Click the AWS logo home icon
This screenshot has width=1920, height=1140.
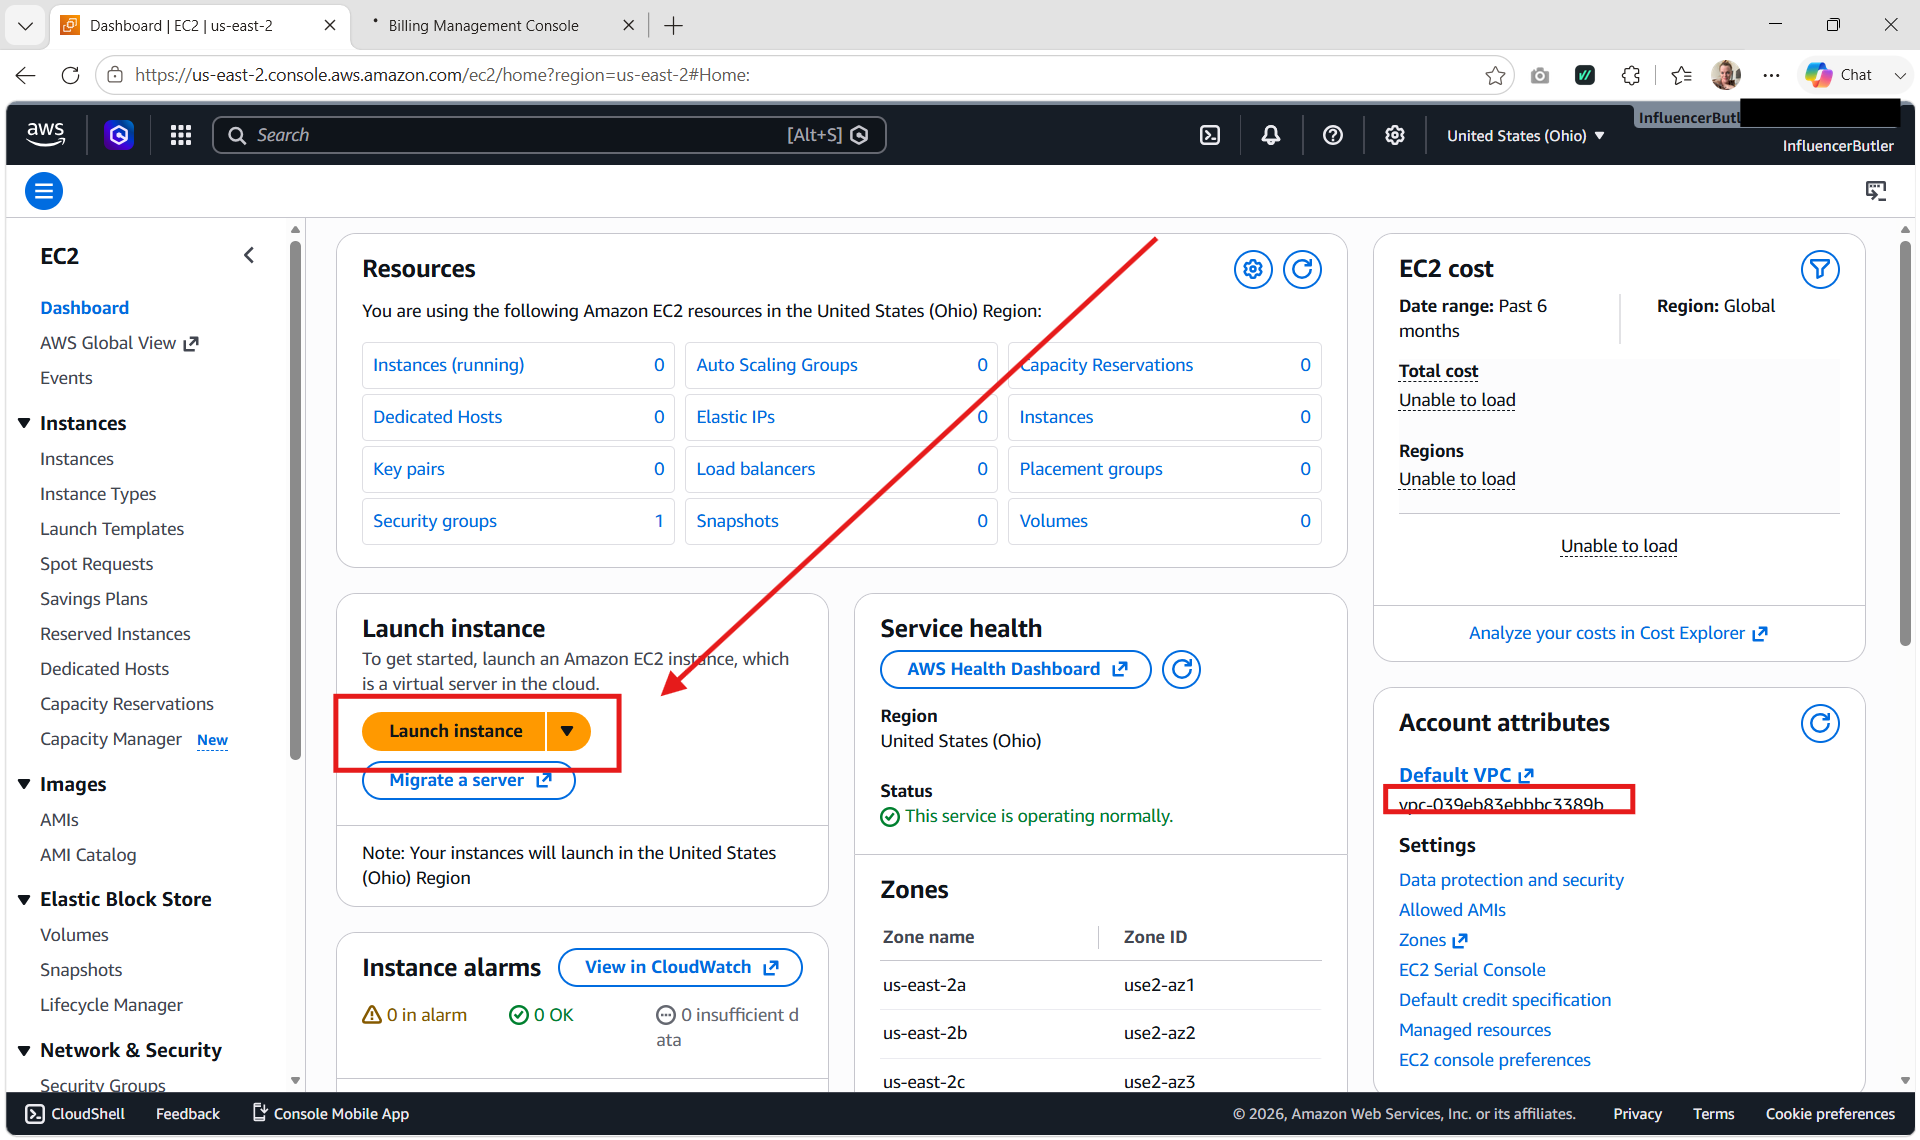click(x=45, y=135)
